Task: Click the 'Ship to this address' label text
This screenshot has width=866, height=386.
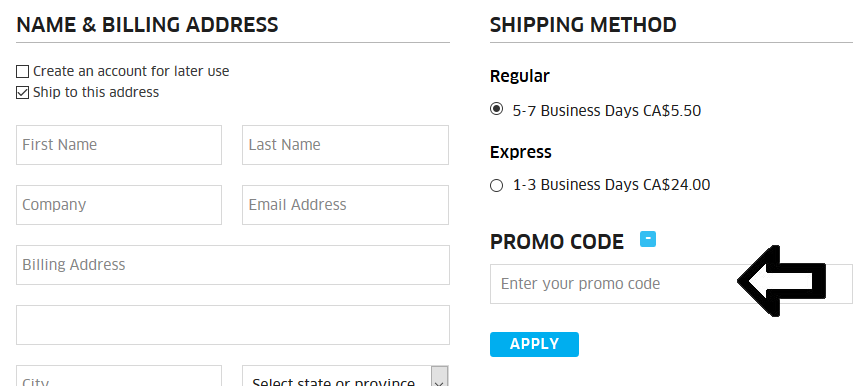Action: coord(96,92)
